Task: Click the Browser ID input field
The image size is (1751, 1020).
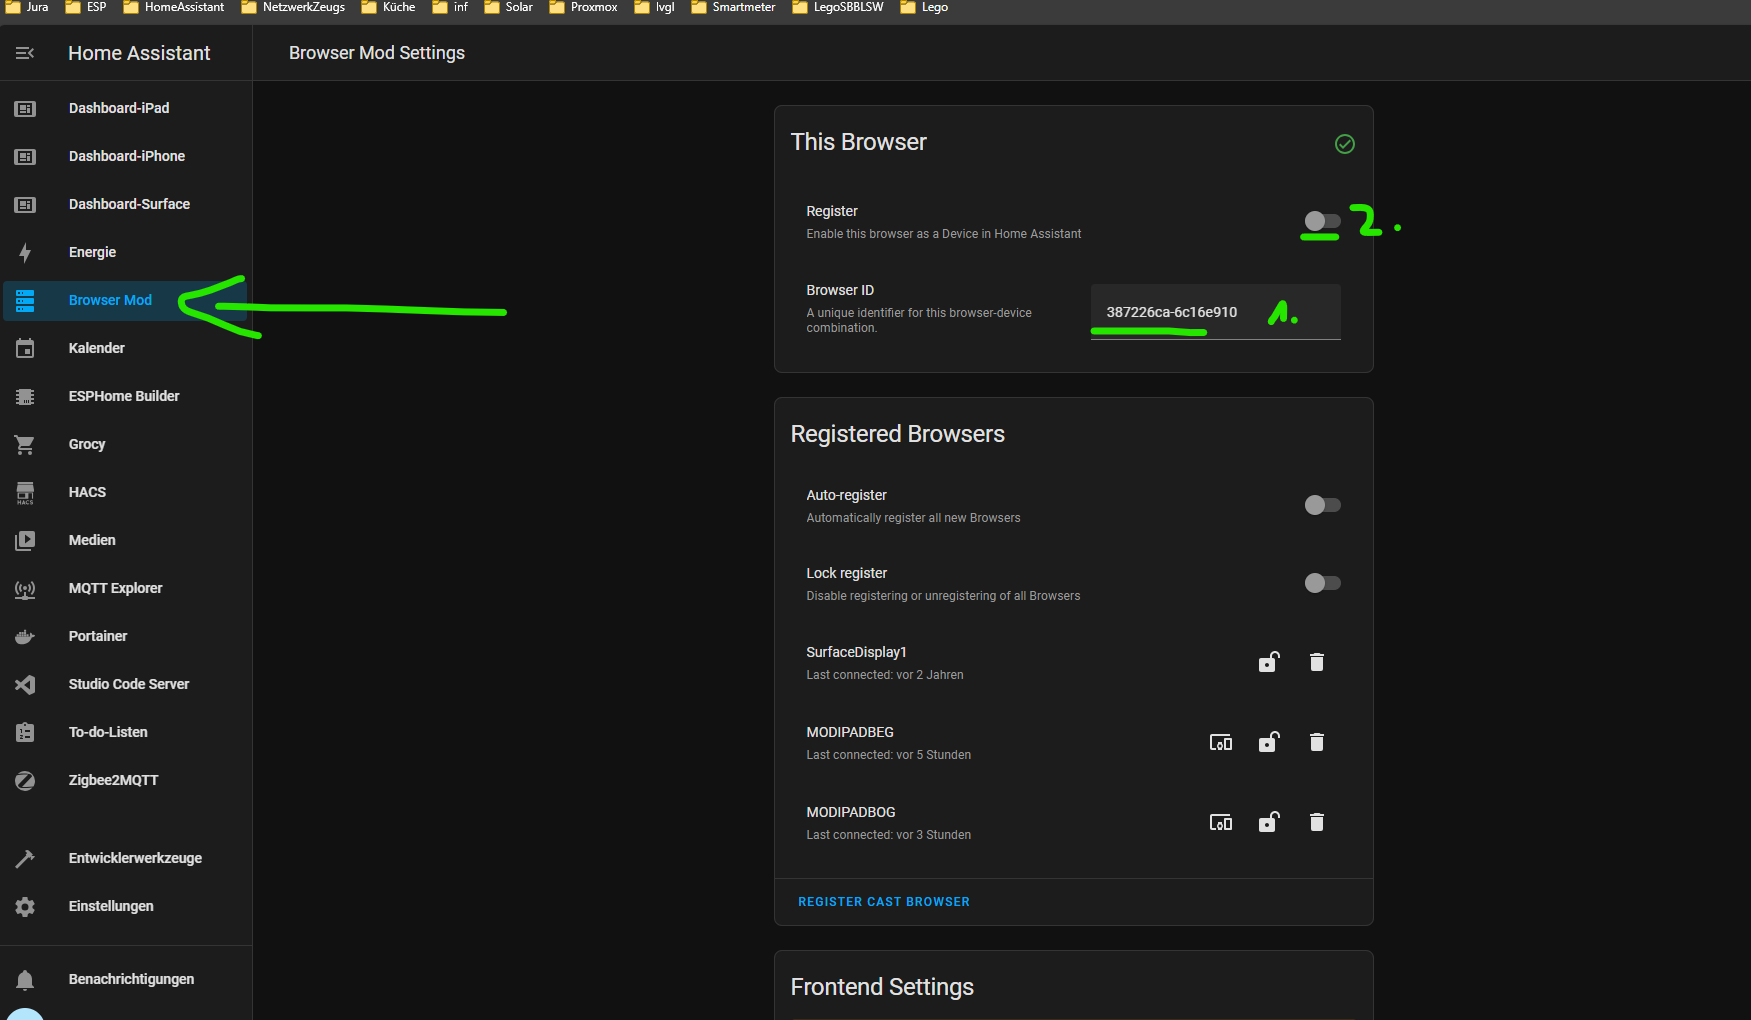Action: click(1215, 312)
